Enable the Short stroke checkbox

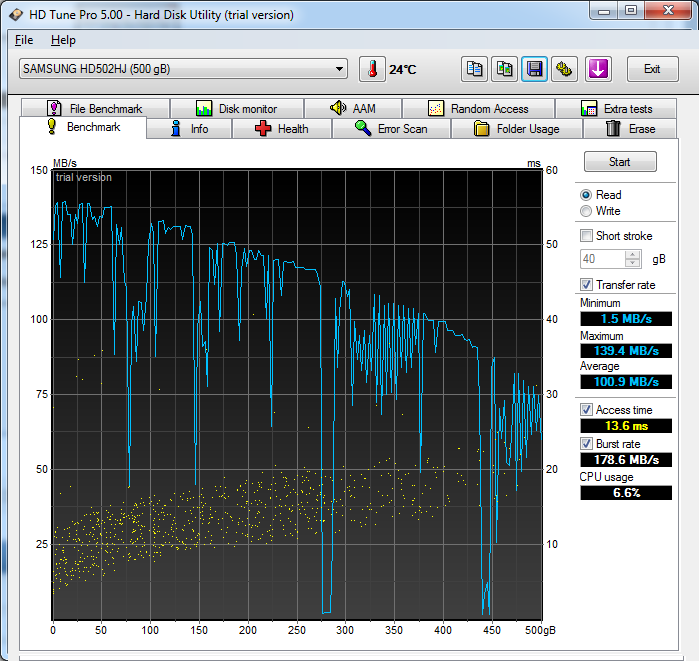(x=586, y=235)
